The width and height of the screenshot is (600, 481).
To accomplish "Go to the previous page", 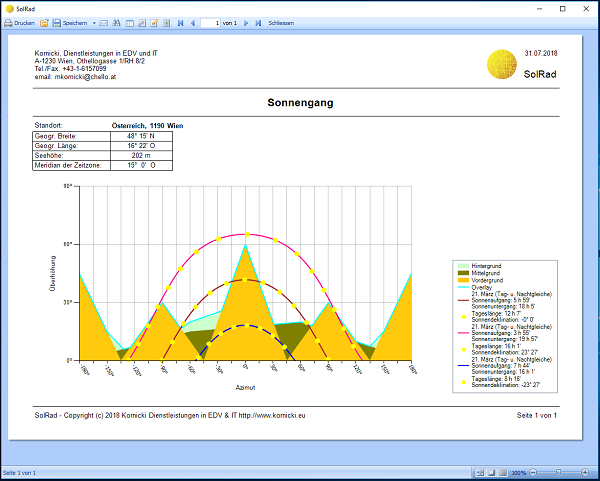I will click(193, 22).
